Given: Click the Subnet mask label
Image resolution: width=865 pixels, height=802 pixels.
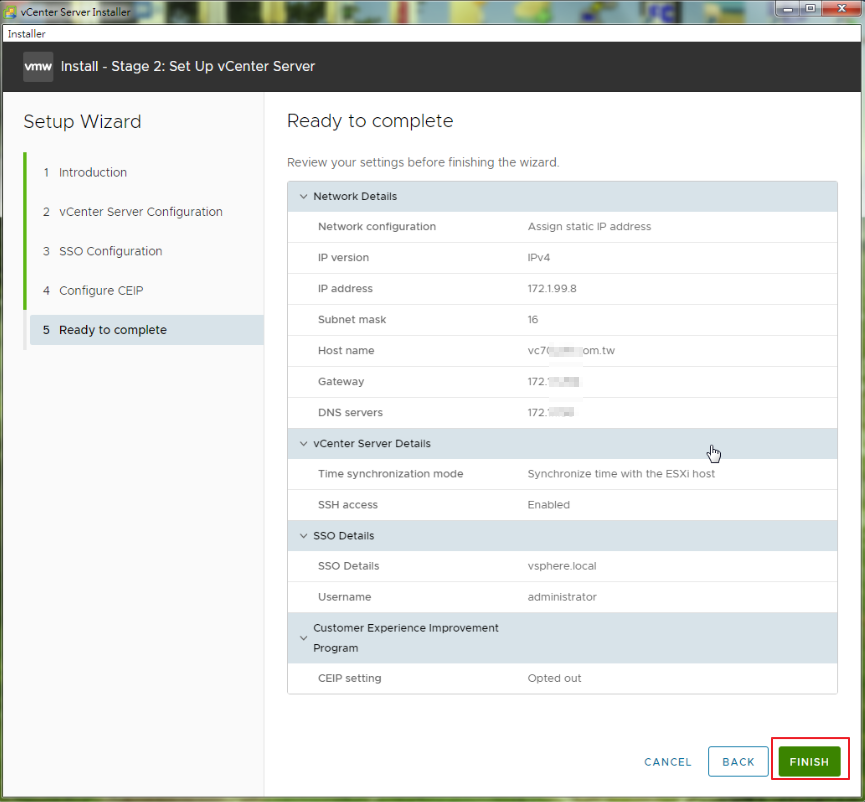Looking at the screenshot, I should tap(351, 319).
